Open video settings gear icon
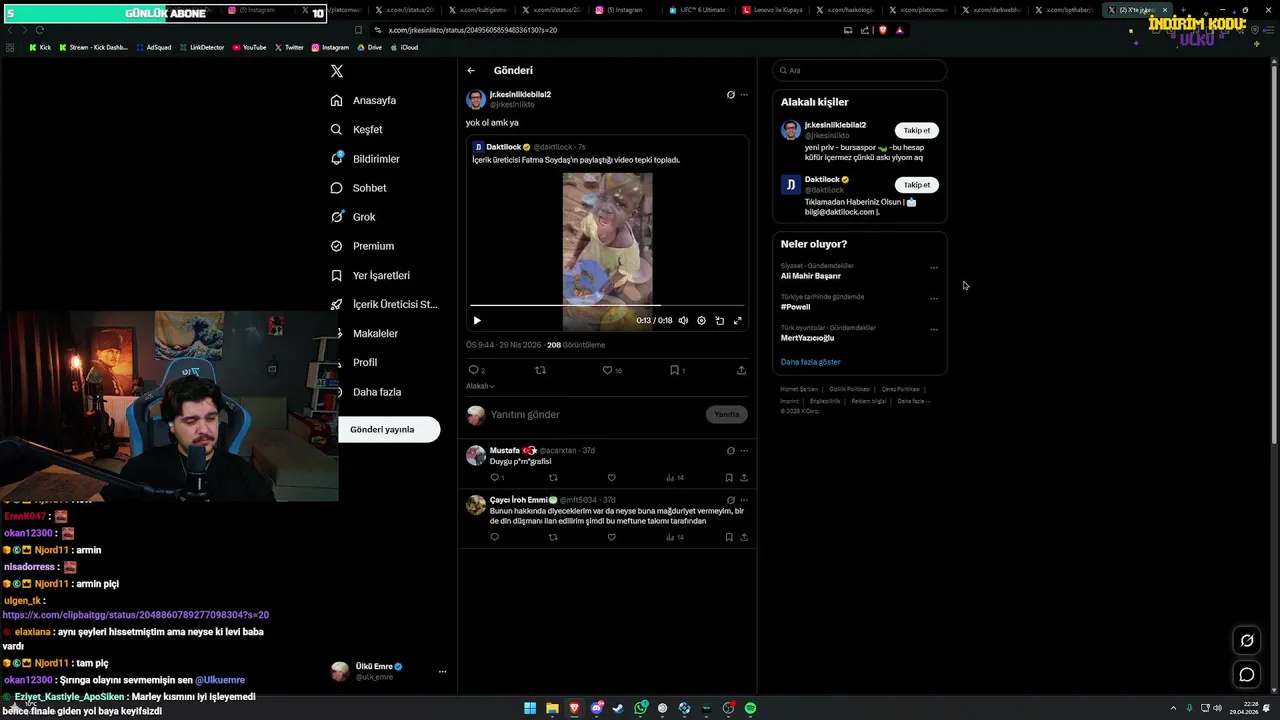The width and height of the screenshot is (1280, 720). tap(701, 321)
